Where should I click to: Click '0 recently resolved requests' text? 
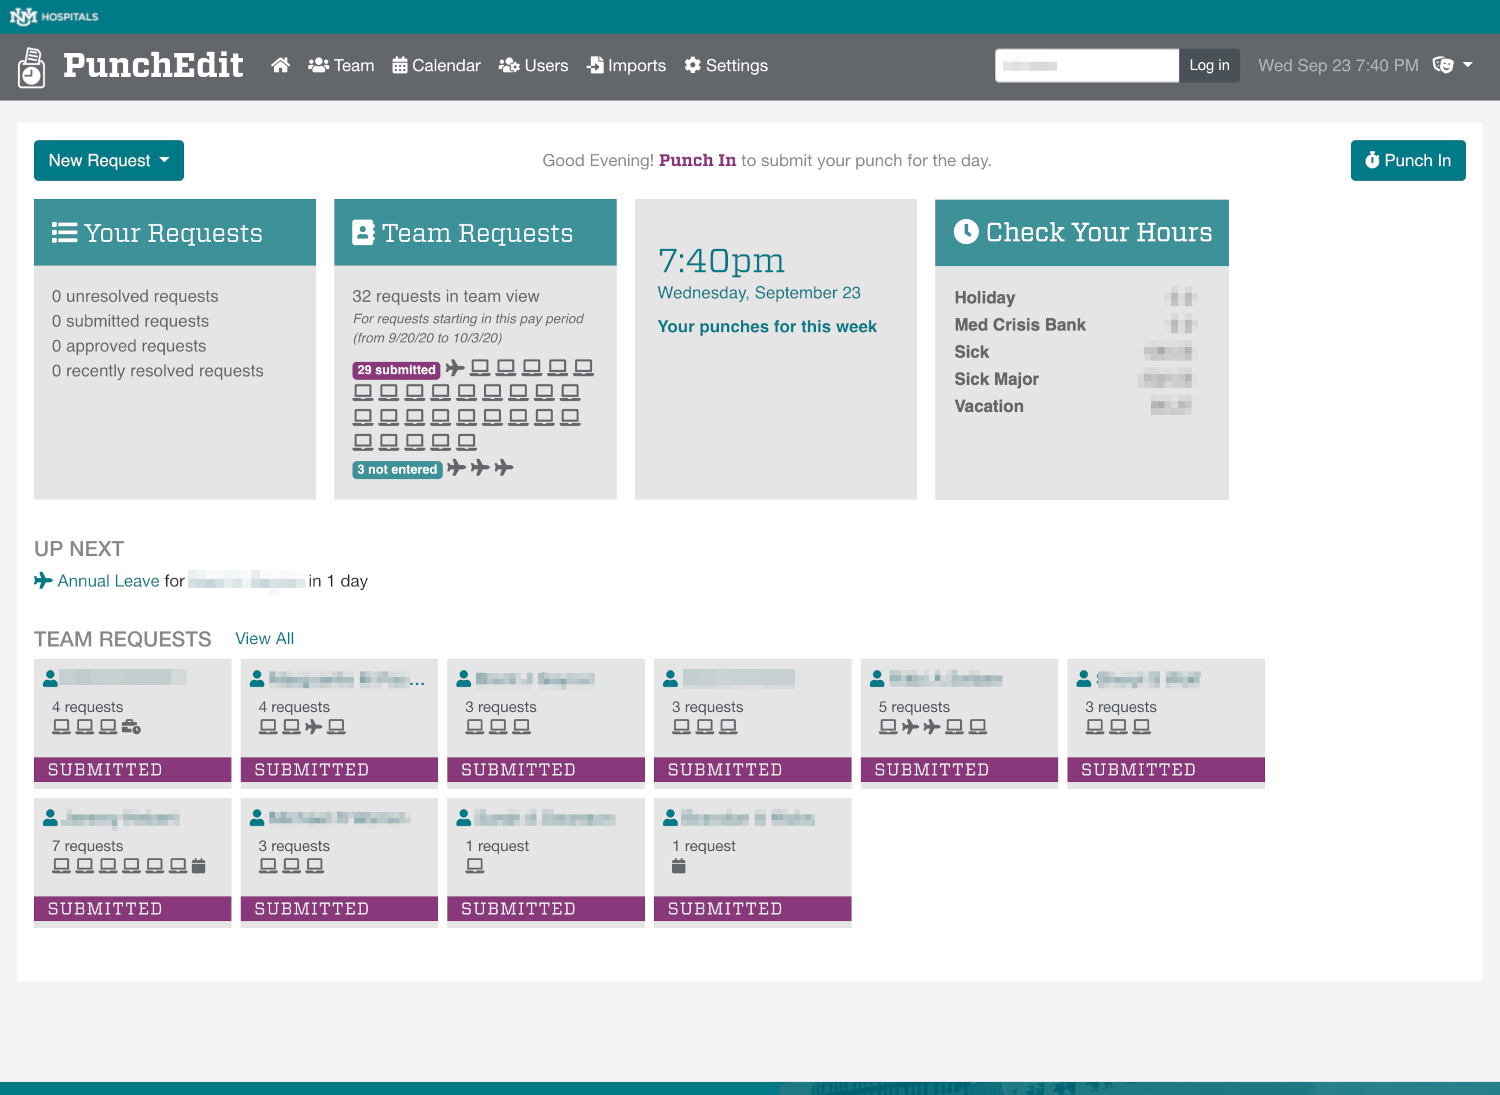click(158, 371)
